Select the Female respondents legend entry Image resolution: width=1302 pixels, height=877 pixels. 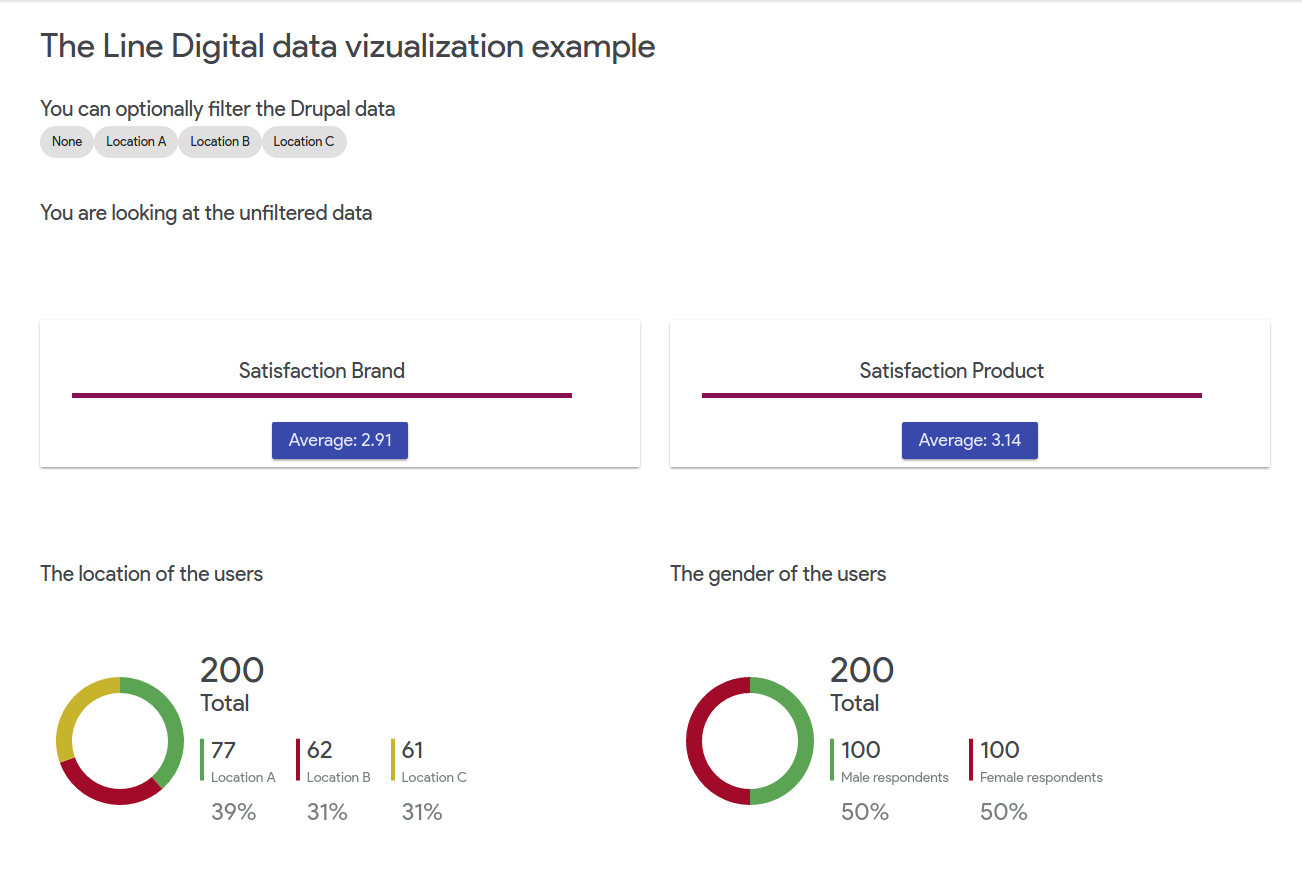pos(1040,761)
